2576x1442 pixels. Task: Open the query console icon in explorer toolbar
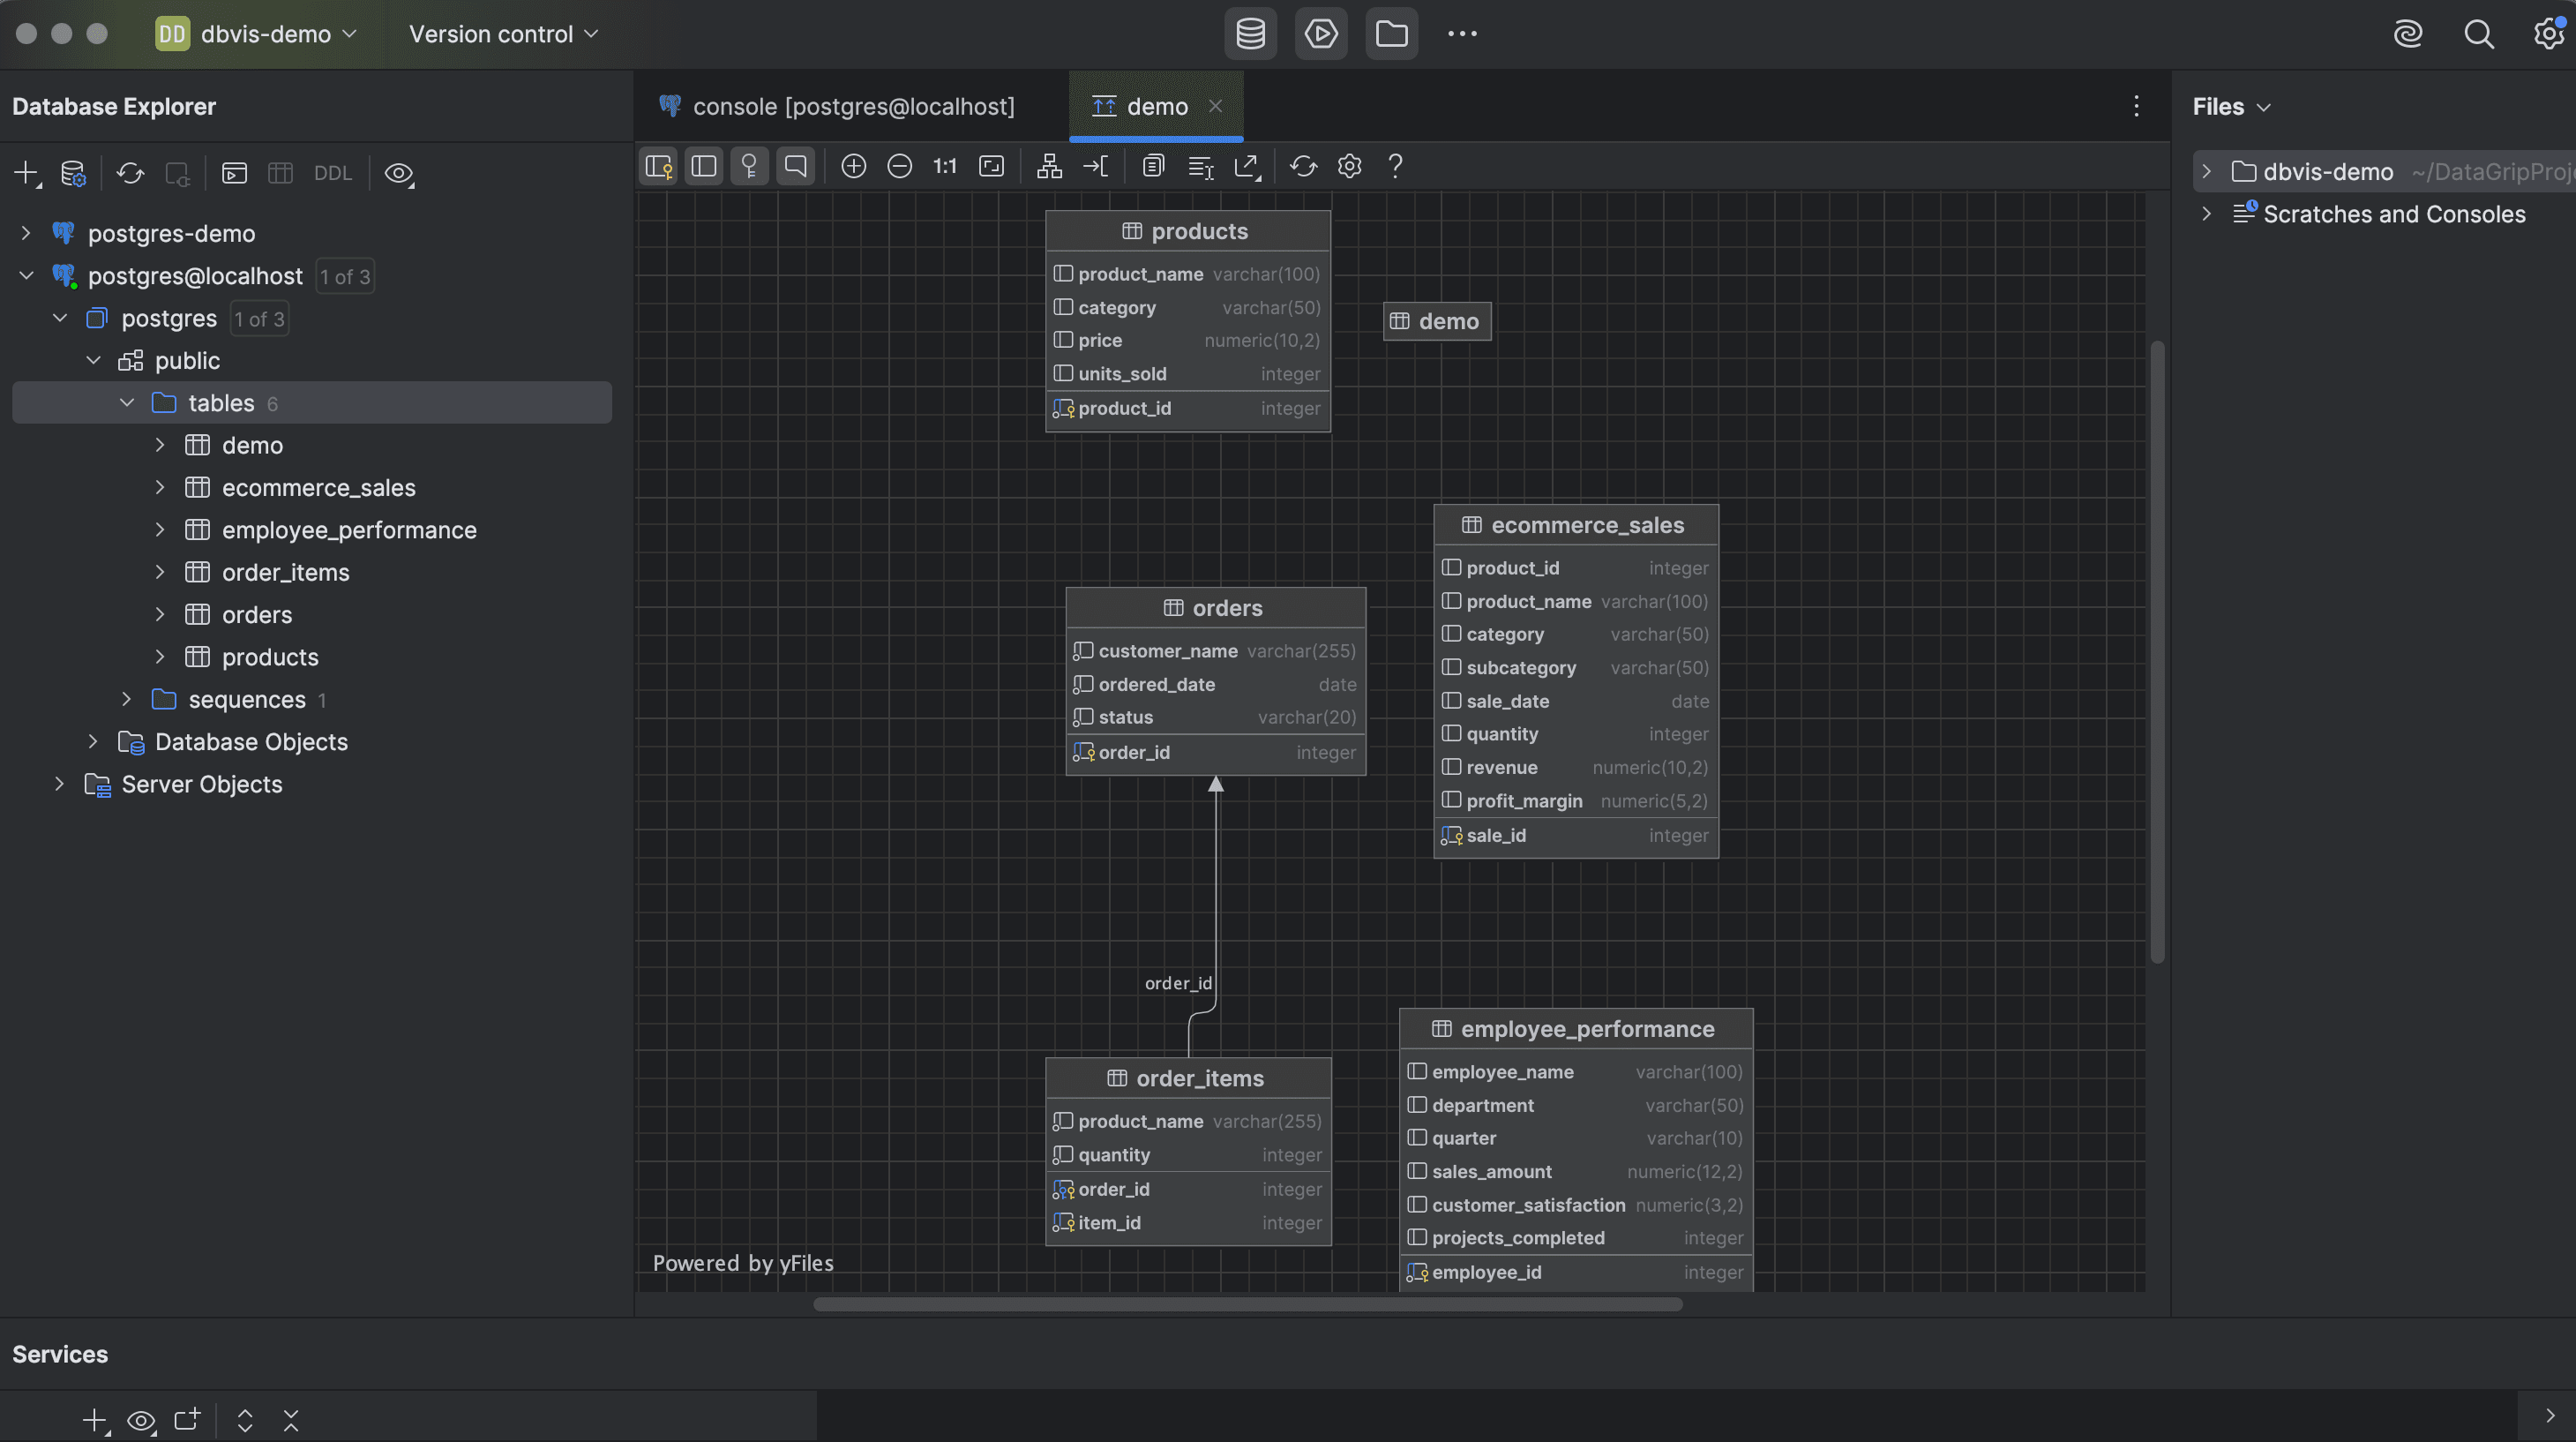pos(234,173)
